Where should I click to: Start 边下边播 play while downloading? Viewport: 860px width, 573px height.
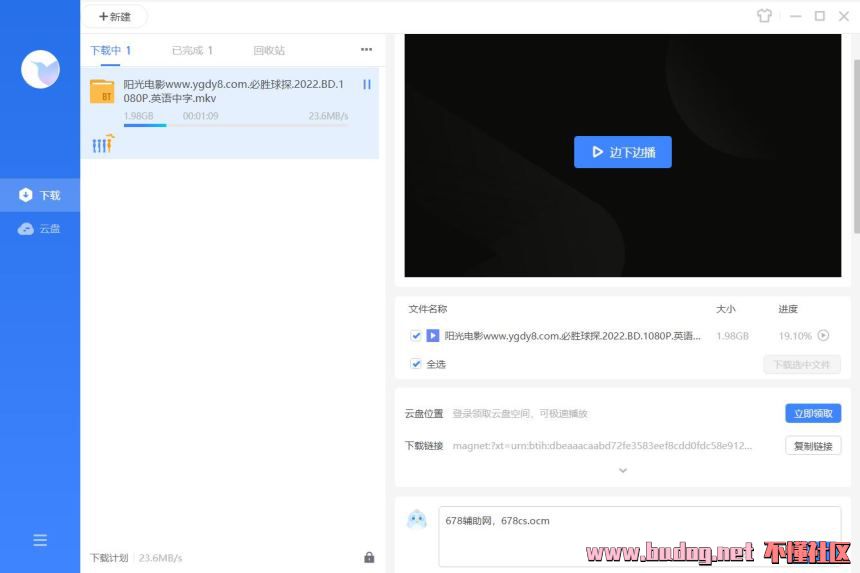623,152
